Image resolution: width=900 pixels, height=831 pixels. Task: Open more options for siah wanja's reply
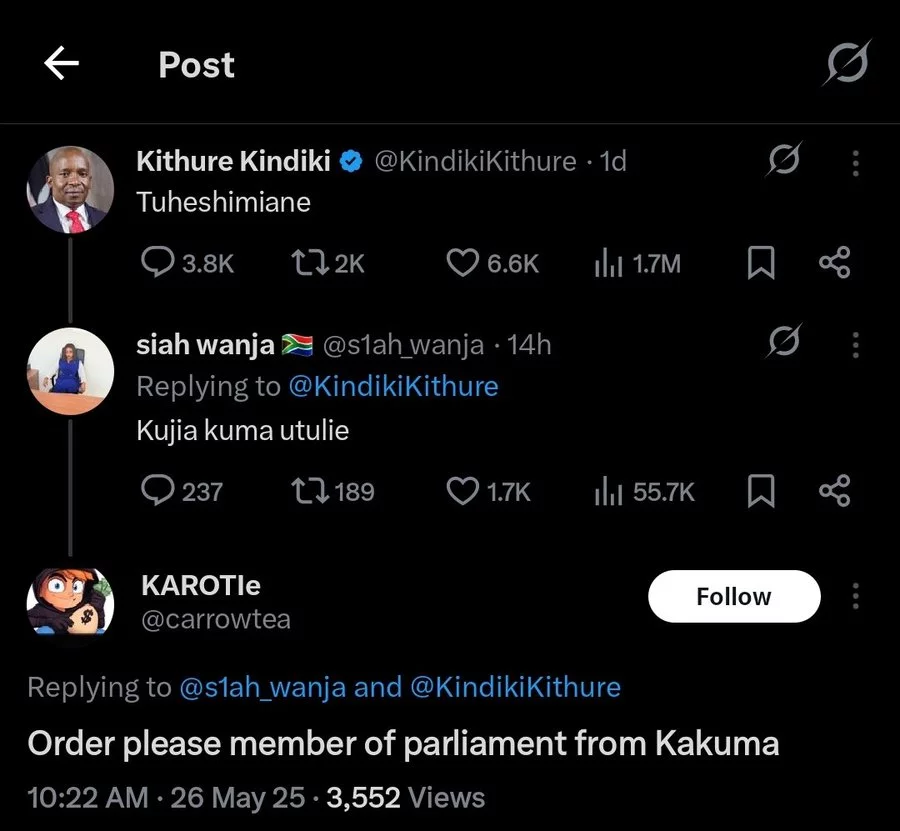855,345
